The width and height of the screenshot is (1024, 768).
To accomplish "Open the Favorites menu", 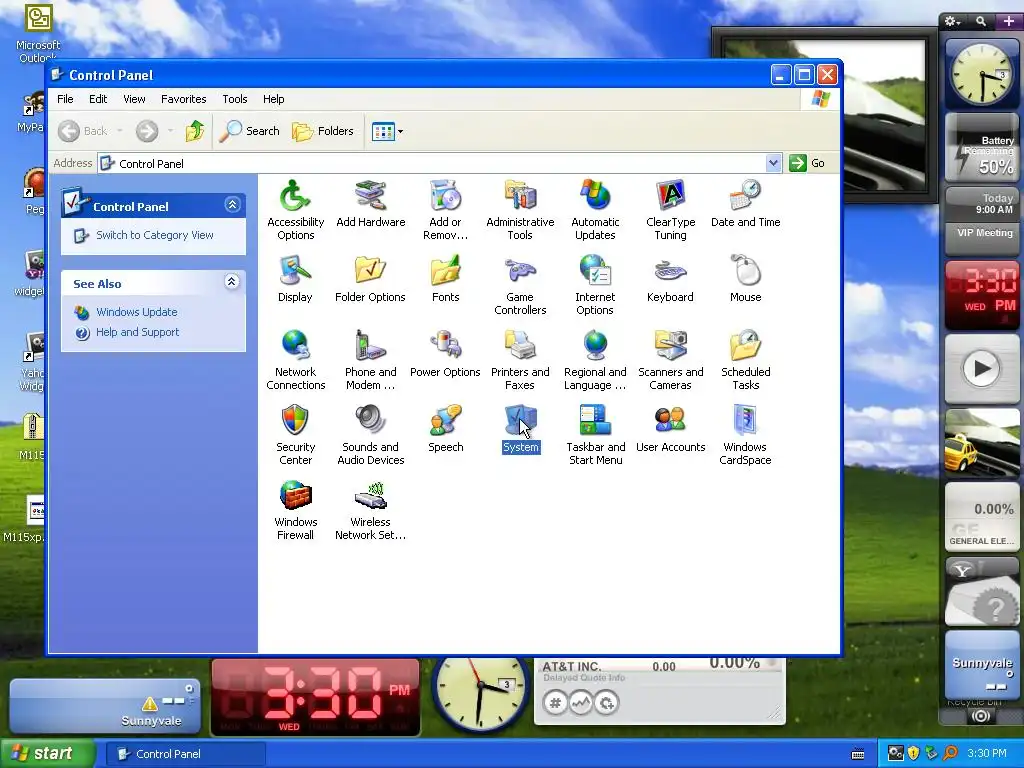I will [x=184, y=99].
